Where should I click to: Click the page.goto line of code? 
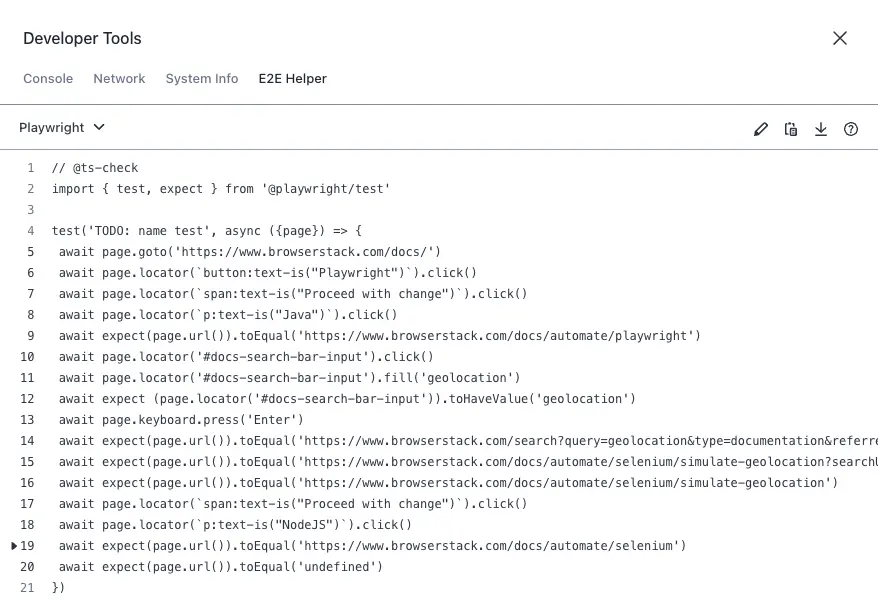249,252
